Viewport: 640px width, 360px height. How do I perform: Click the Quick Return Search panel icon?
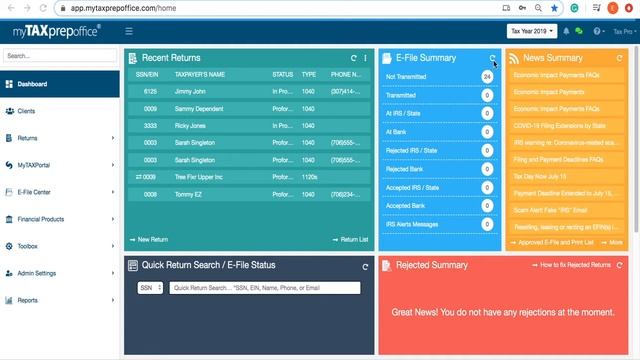coord(133,265)
